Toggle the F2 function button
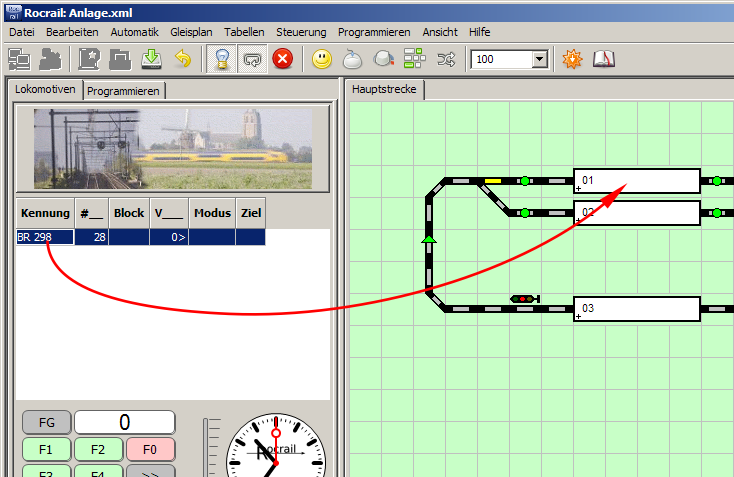Screen dimensions: 734x477 98,449
